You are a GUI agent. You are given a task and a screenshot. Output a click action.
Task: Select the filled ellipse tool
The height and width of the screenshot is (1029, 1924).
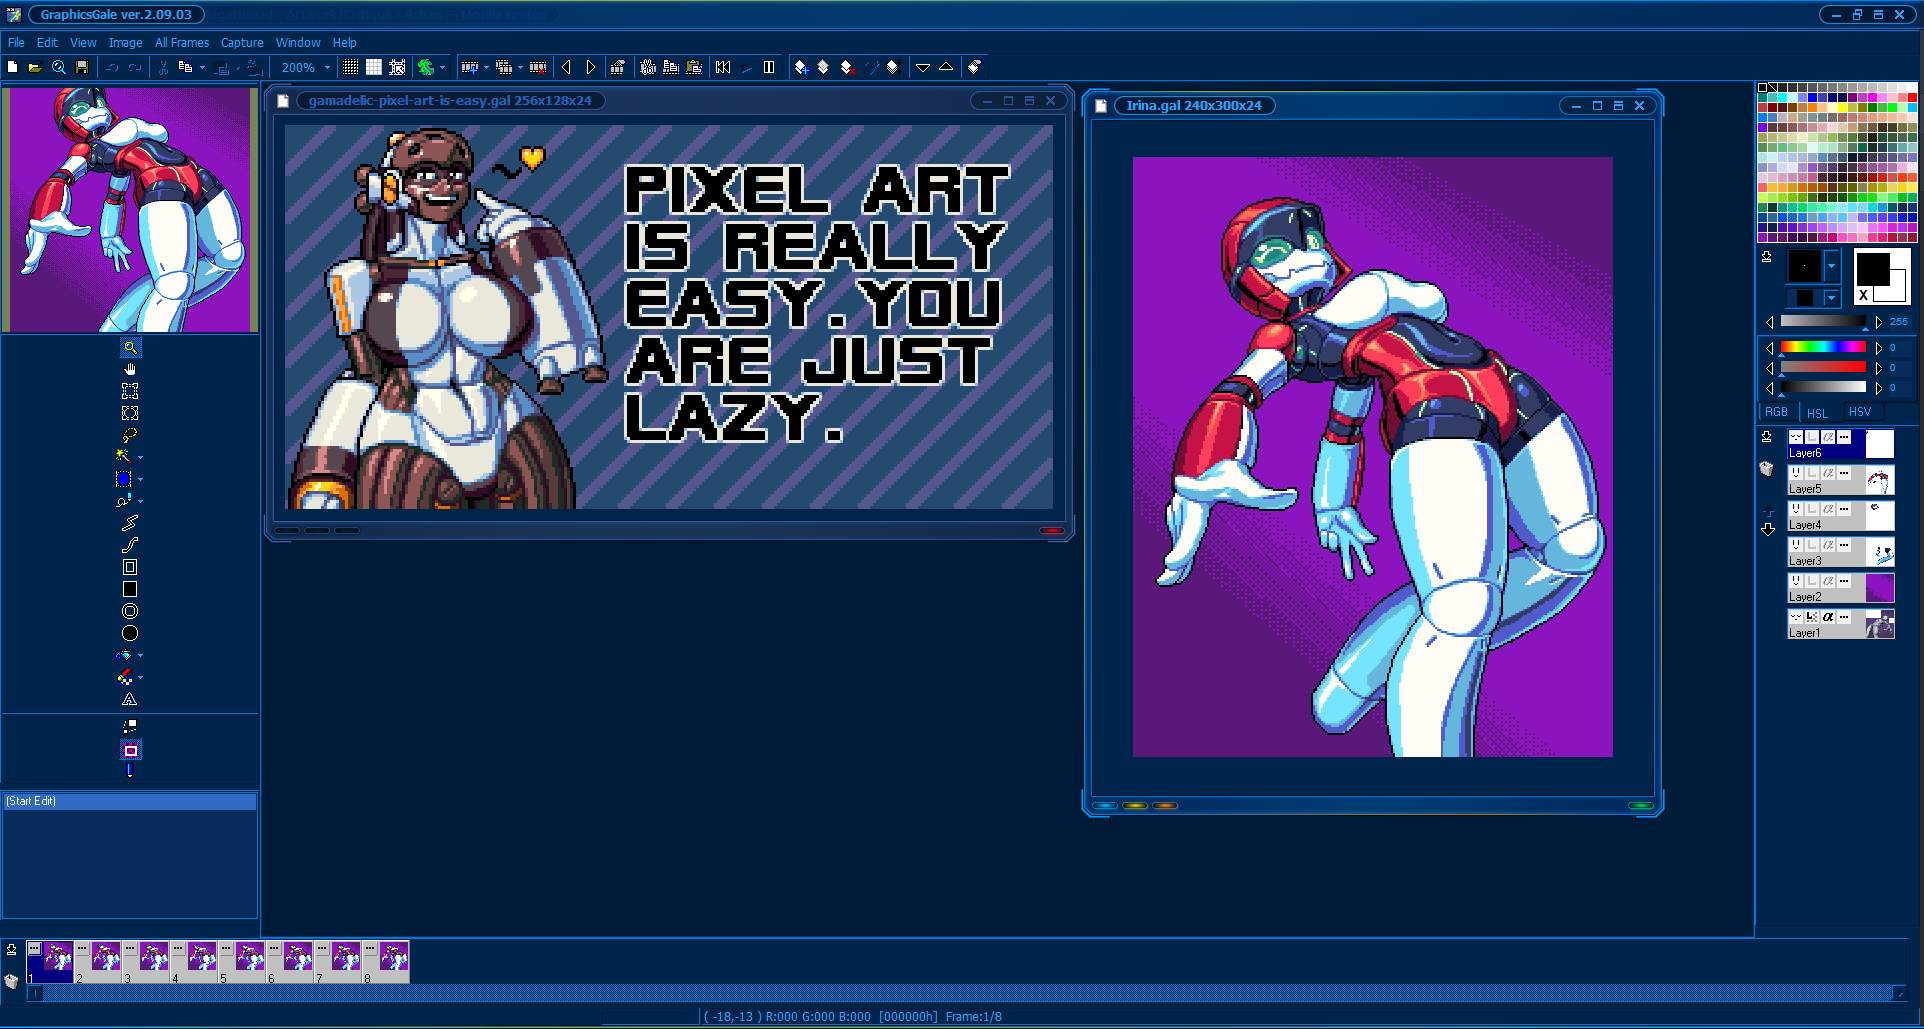[x=130, y=633]
